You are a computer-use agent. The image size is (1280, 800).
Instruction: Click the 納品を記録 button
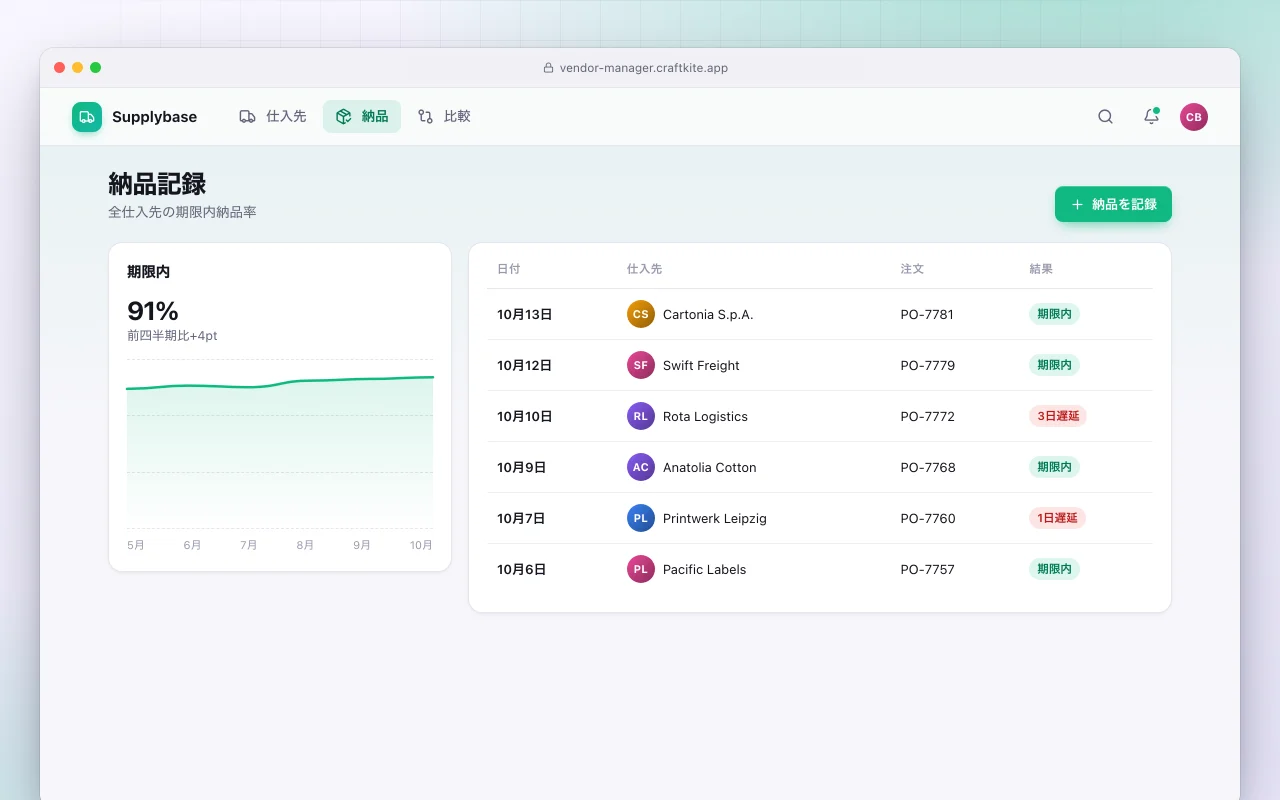click(x=1113, y=204)
